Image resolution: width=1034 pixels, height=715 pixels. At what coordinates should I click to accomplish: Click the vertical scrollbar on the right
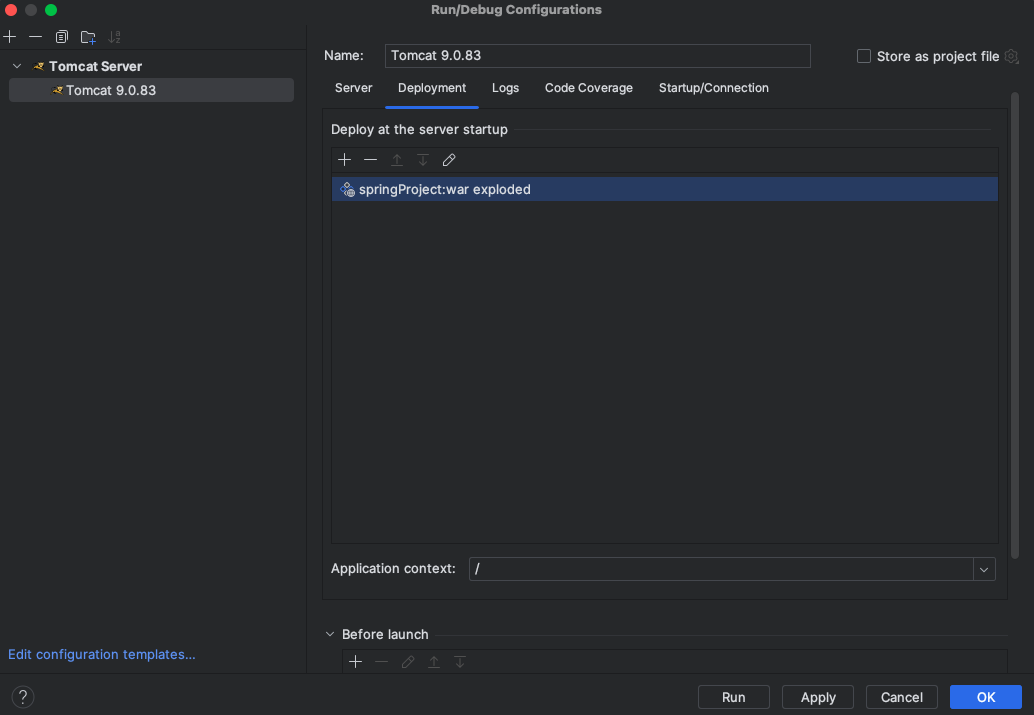(1015, 326)
